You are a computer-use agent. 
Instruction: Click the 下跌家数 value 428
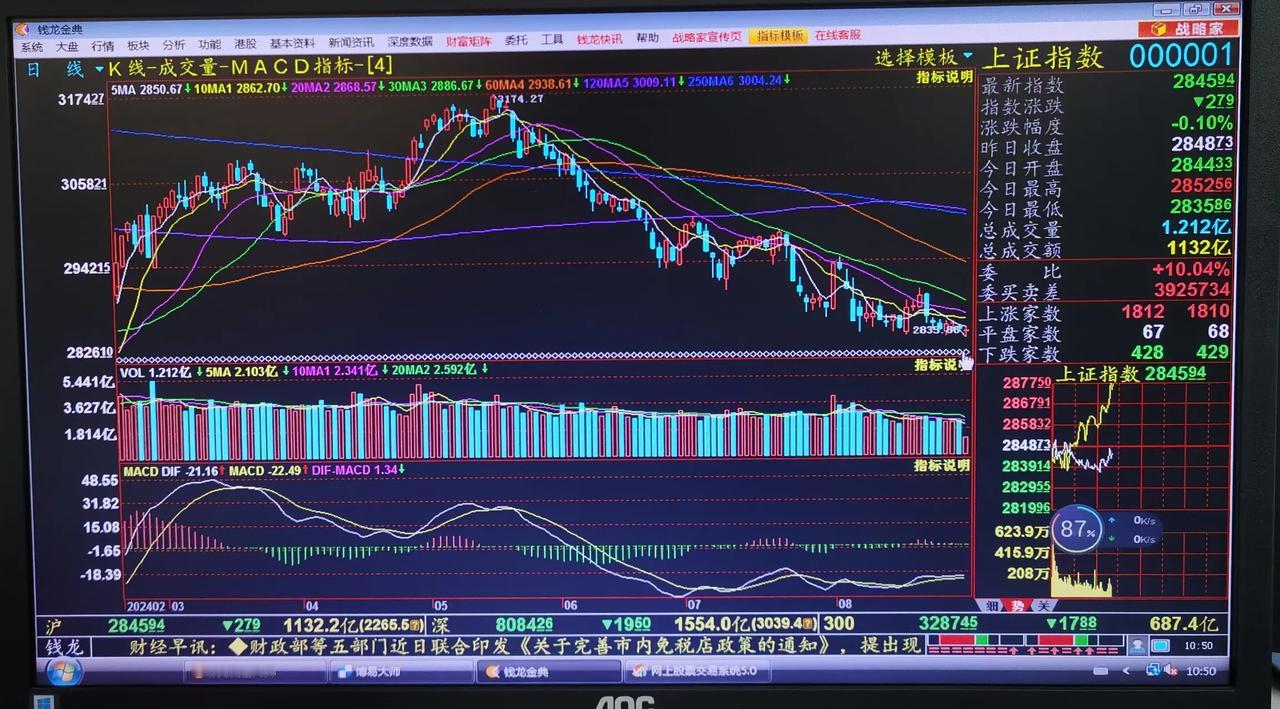click(1146, 352)
